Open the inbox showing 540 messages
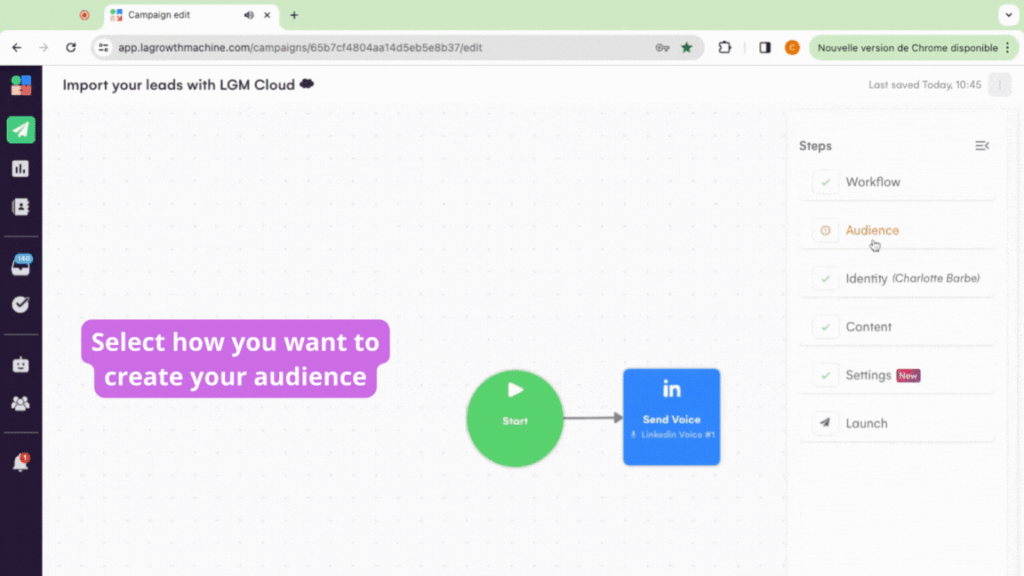 click(21, 265)
